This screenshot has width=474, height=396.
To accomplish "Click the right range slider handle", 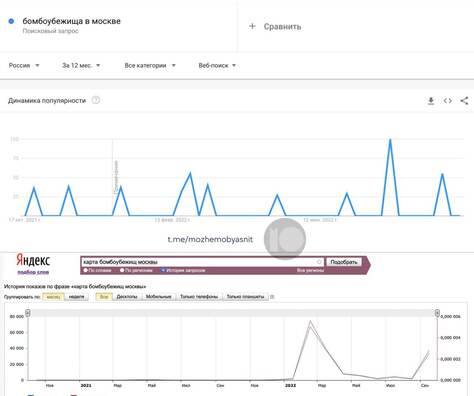I will point(437,313).
